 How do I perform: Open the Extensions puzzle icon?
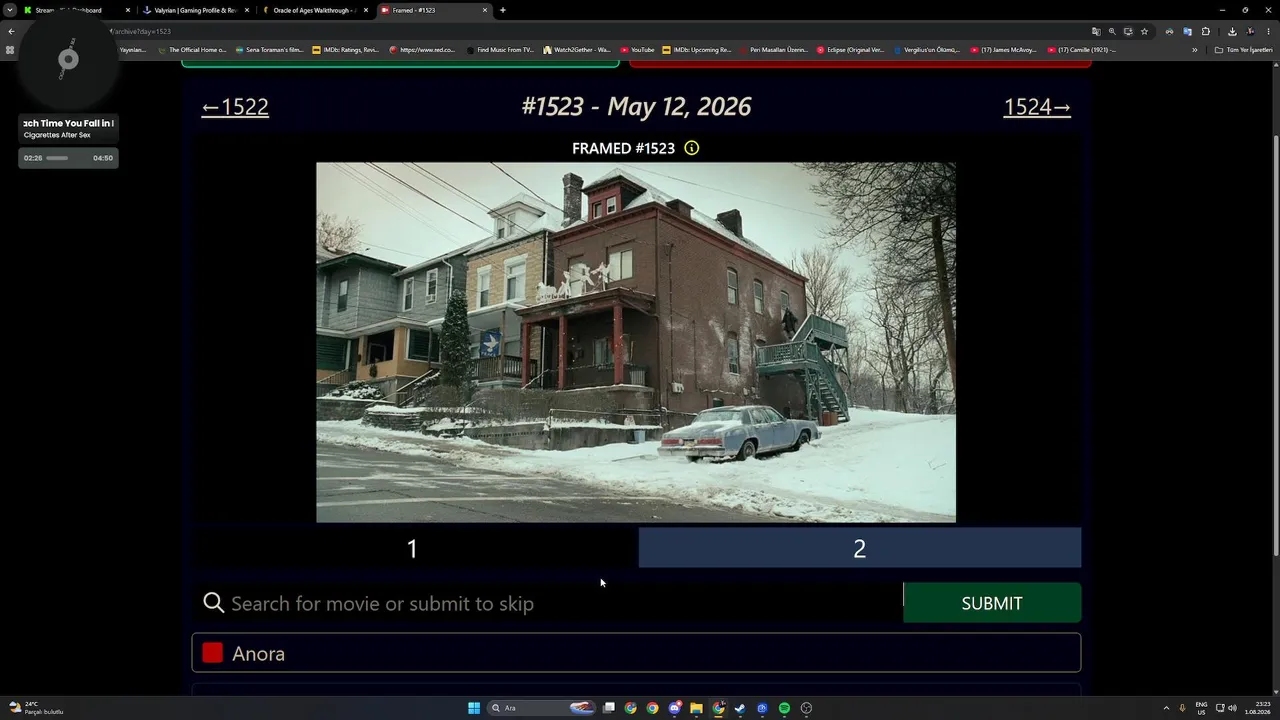(1205, 31)
